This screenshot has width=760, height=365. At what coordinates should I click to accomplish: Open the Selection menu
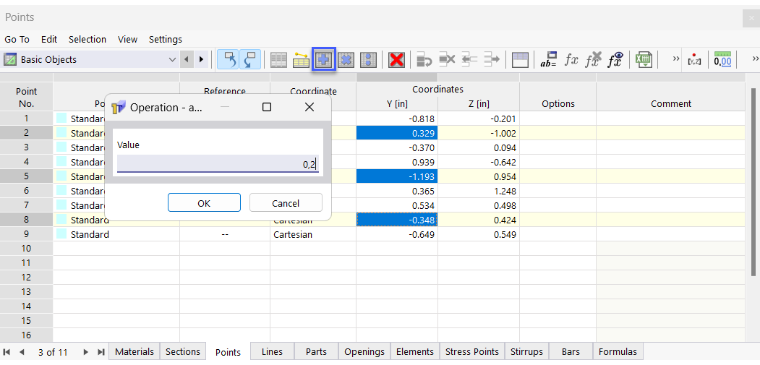[87, 39]
